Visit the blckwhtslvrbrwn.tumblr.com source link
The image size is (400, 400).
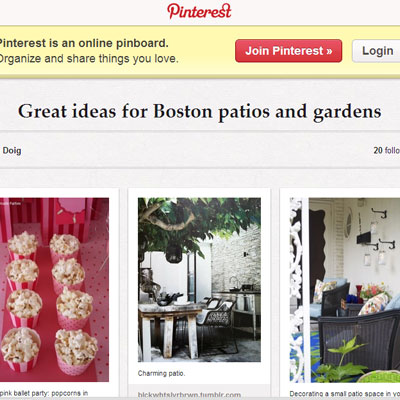point(189,395)
